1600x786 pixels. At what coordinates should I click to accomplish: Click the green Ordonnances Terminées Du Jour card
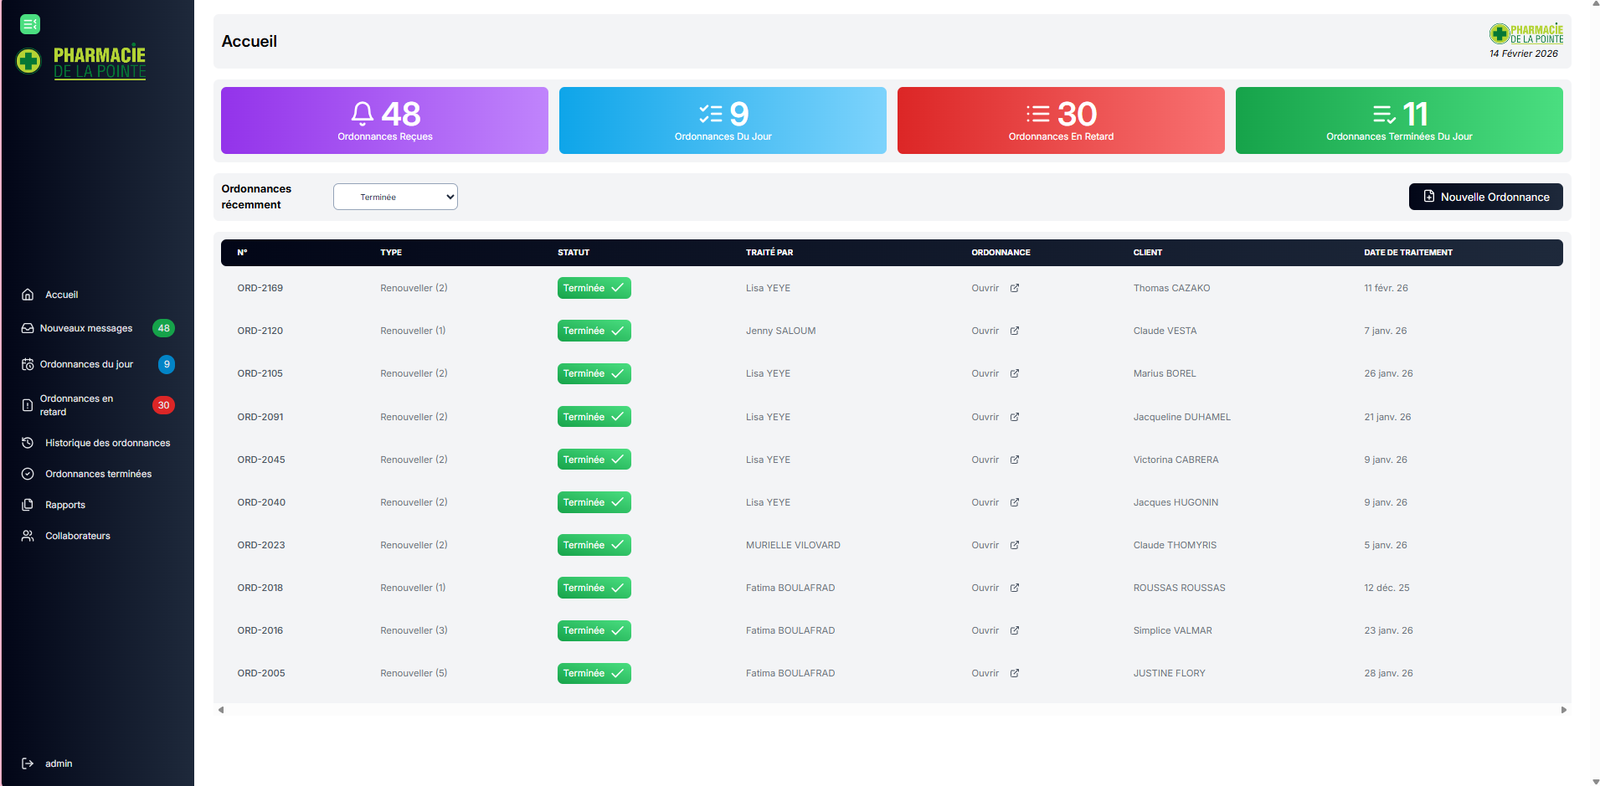coord(1398,120)
